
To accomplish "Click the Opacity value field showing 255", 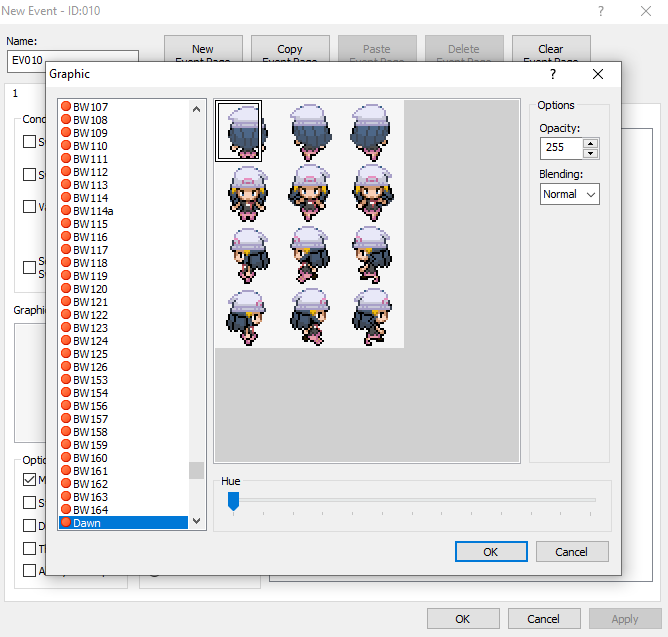I will 561,148.
